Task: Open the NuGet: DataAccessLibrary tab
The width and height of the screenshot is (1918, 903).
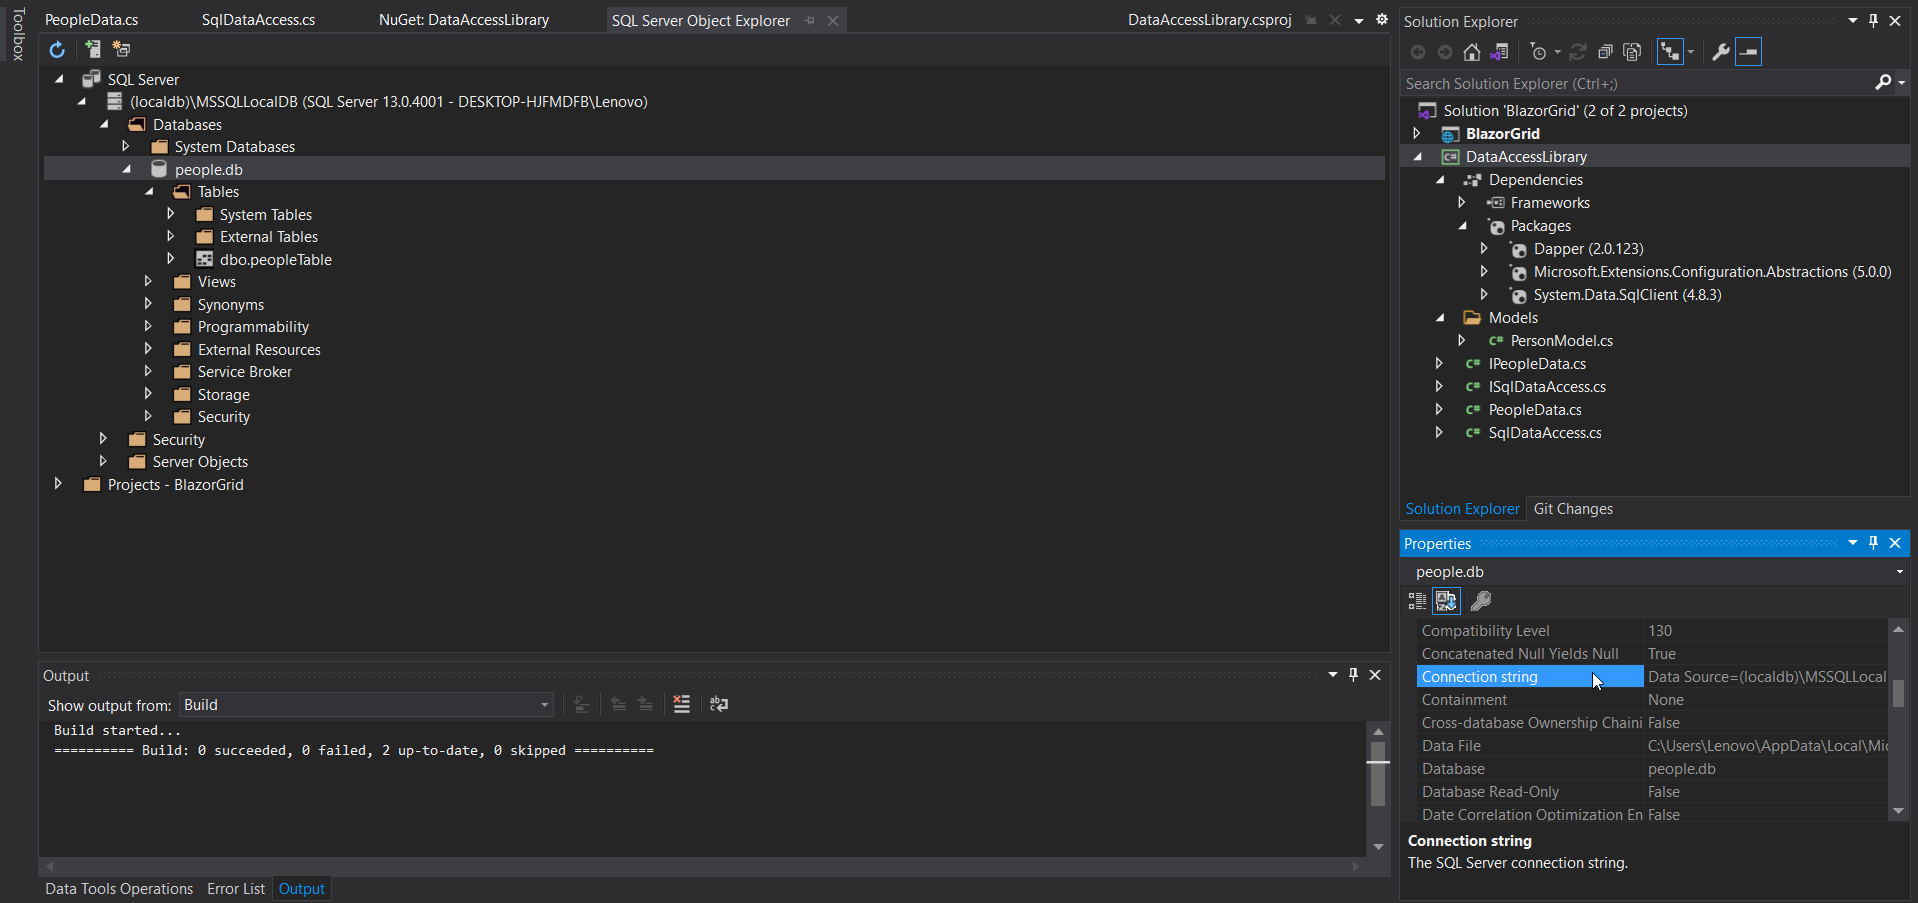Action: (464, 20)
